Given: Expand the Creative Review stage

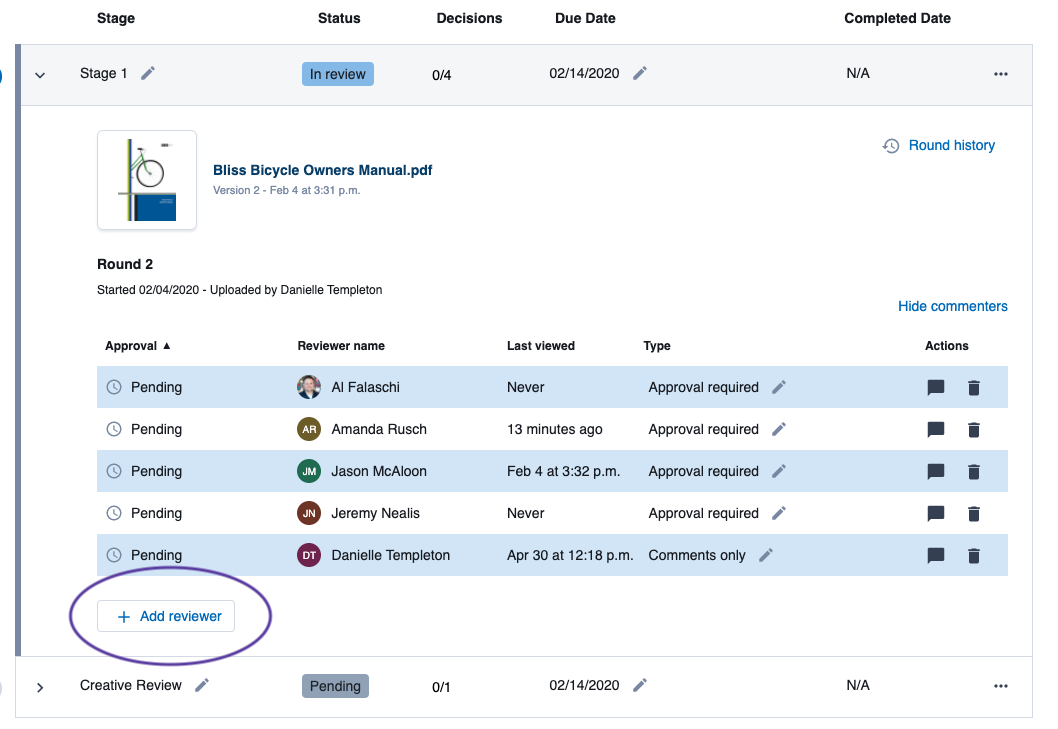Looking at the screenshot, I should 40,687.
